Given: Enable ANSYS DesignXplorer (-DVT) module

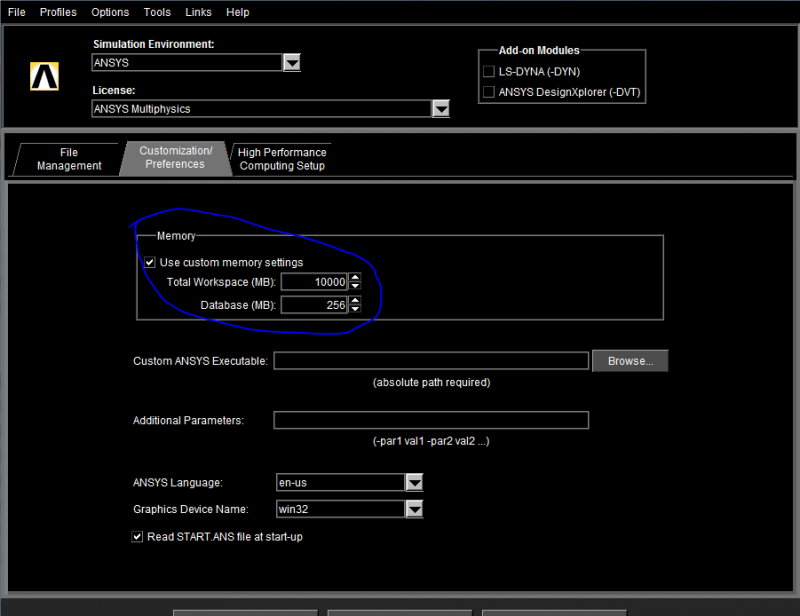Looking at the screenshot, I should 489,92.
